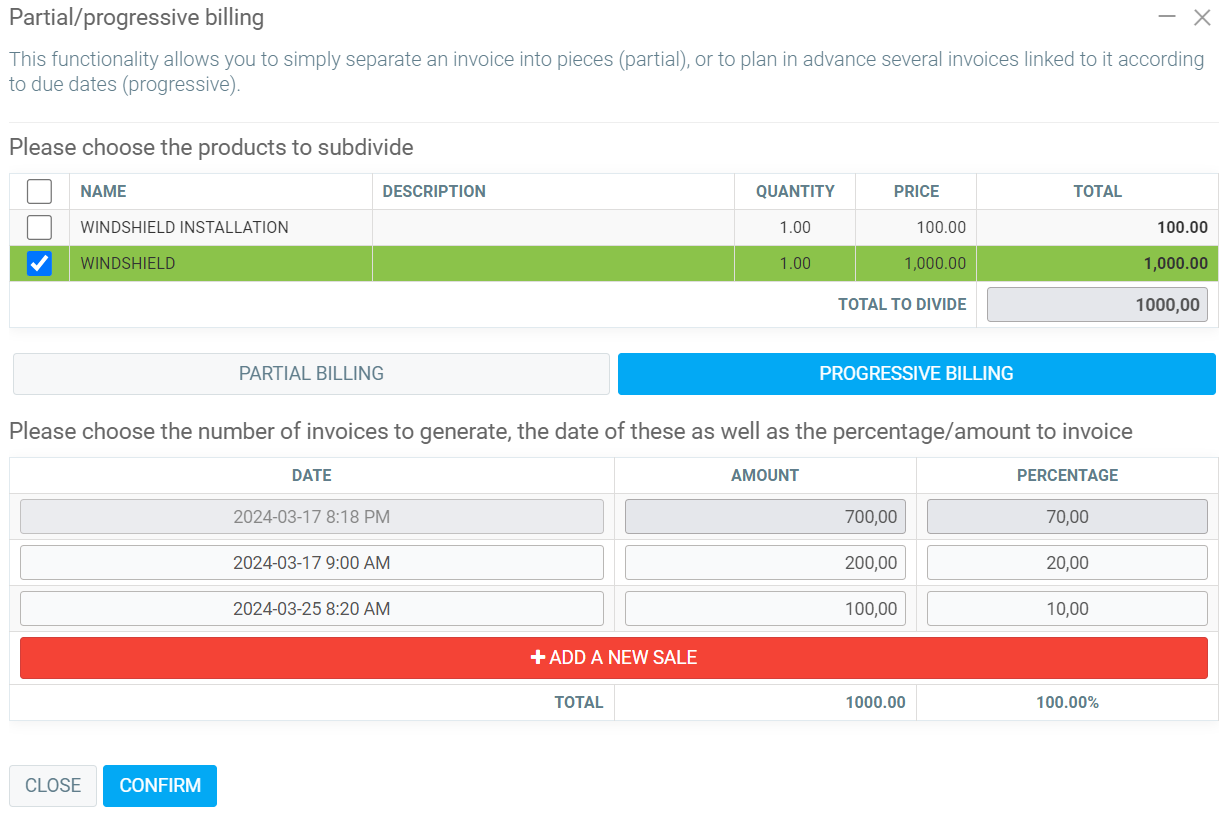Screen dimensions: 1224x813
Task: Edit the 10,00 percentage field
Action: tap(1067, 609)
